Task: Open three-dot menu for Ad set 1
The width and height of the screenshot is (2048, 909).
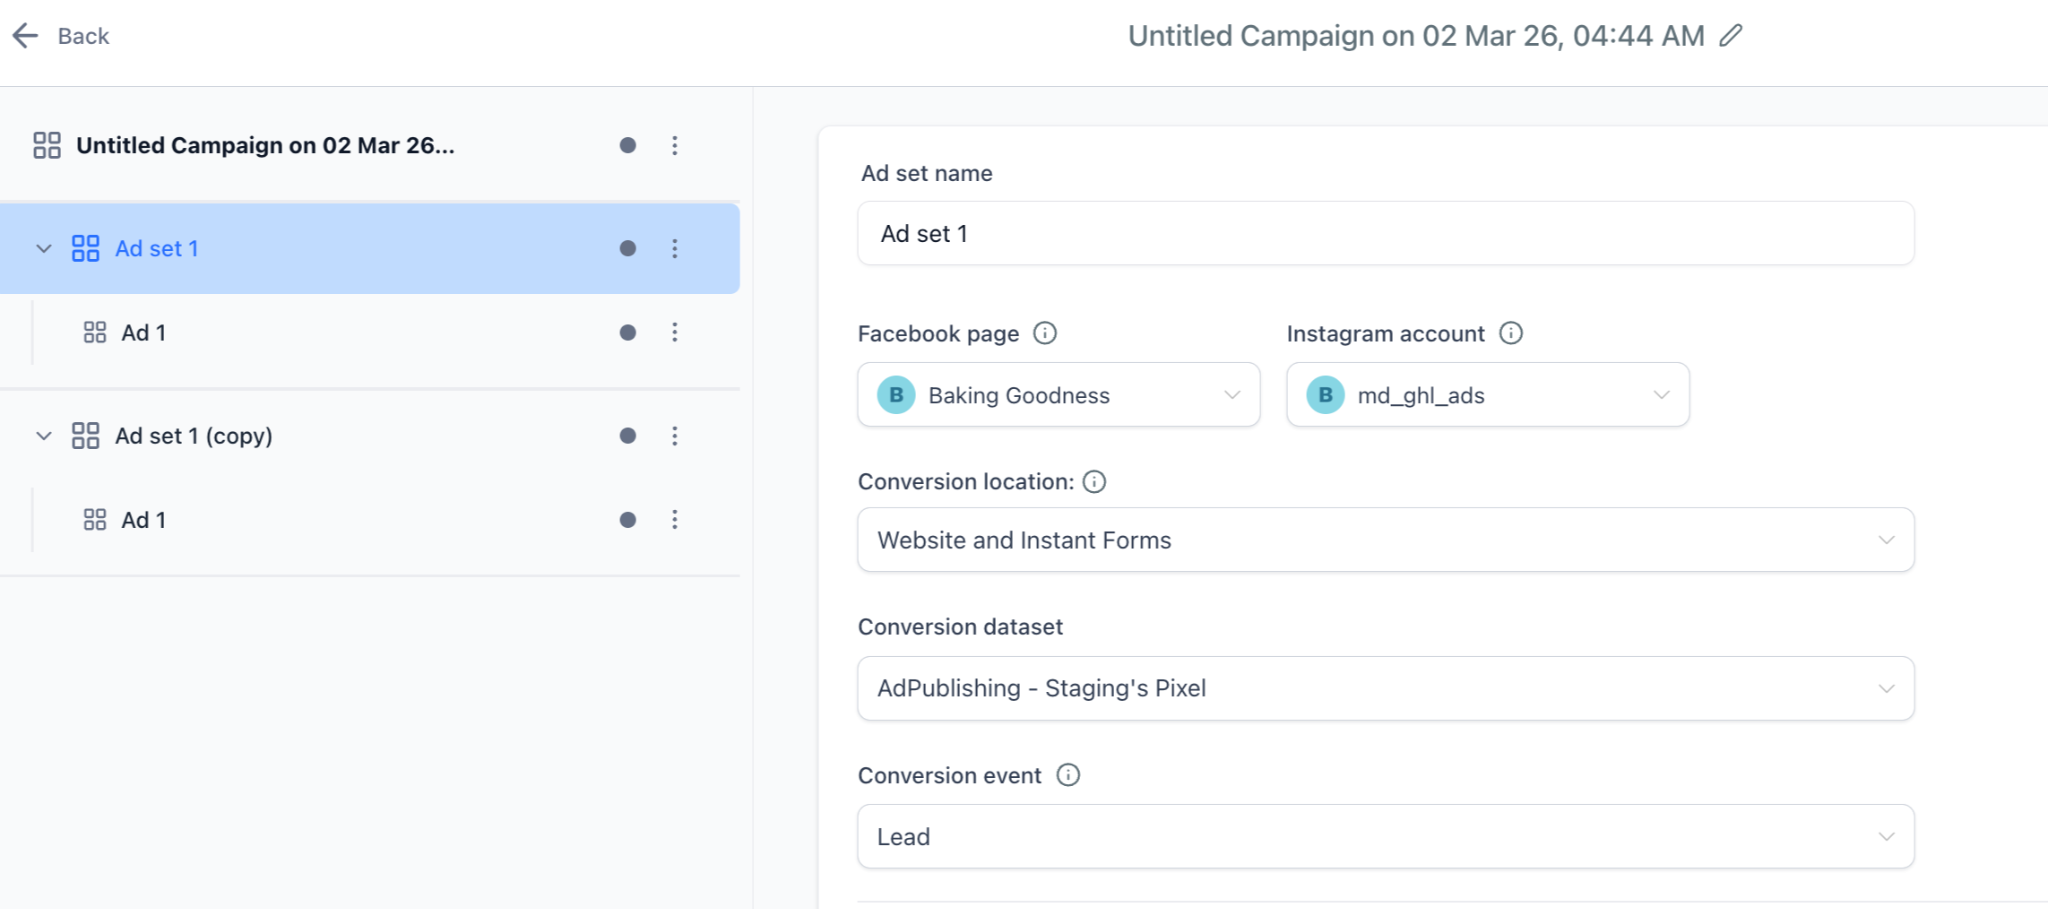Action: click(675, 249)
